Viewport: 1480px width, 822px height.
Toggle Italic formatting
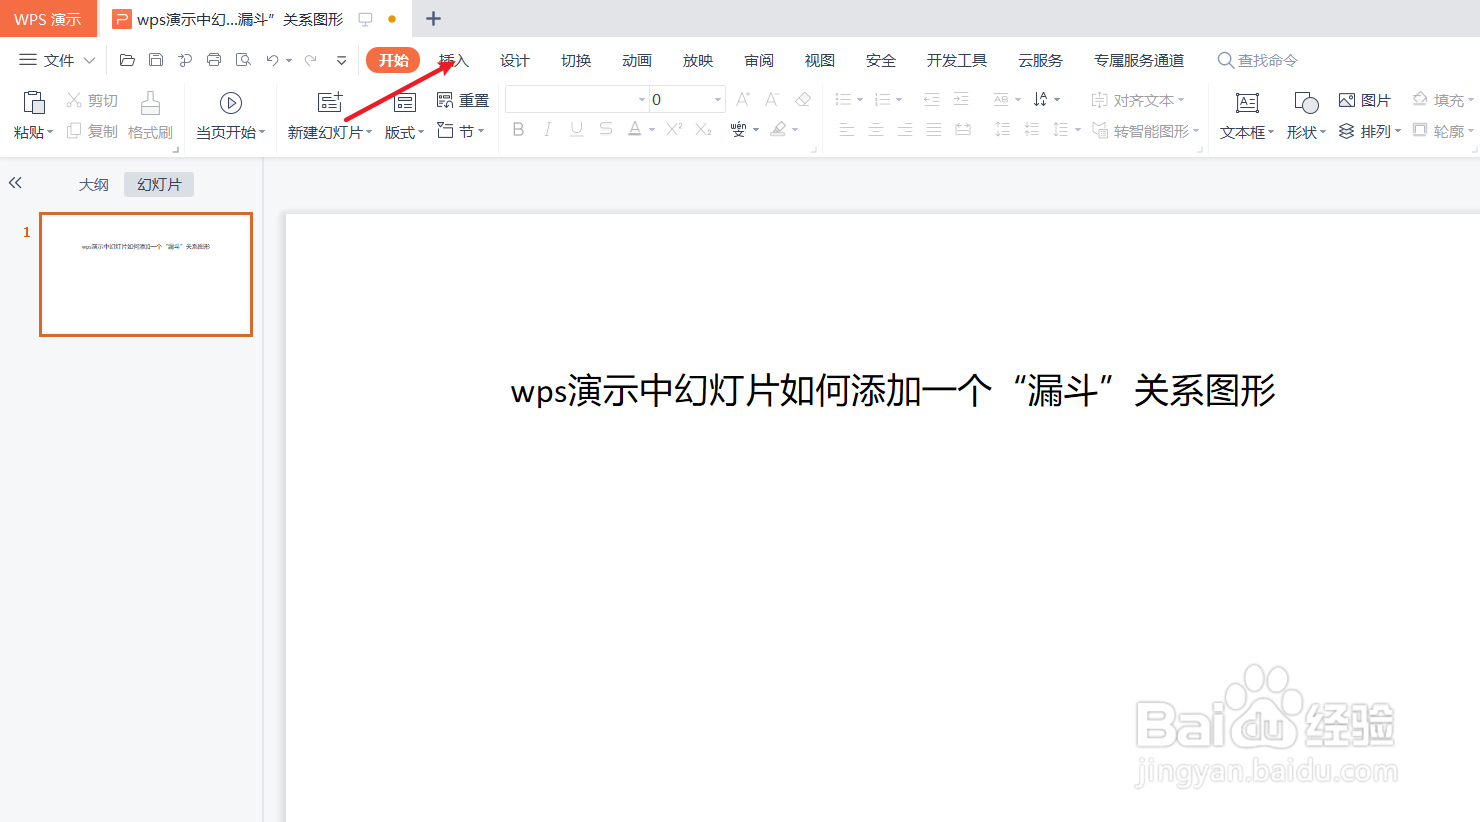(547, 129)
